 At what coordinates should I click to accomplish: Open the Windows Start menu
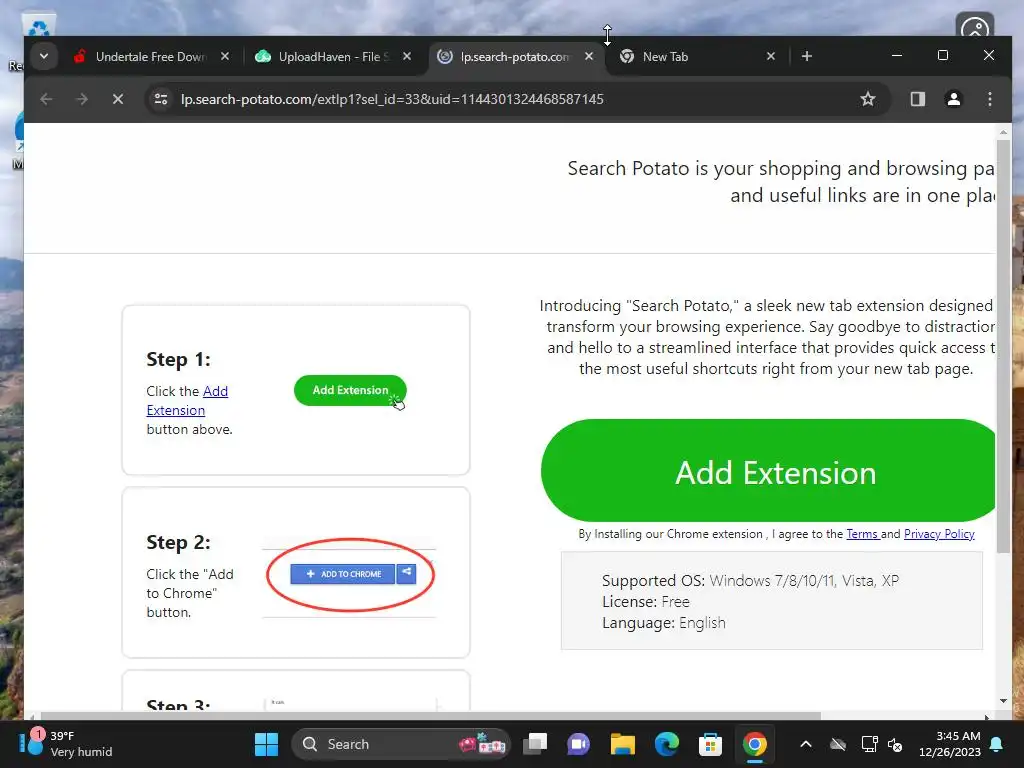tap(266, 744)
